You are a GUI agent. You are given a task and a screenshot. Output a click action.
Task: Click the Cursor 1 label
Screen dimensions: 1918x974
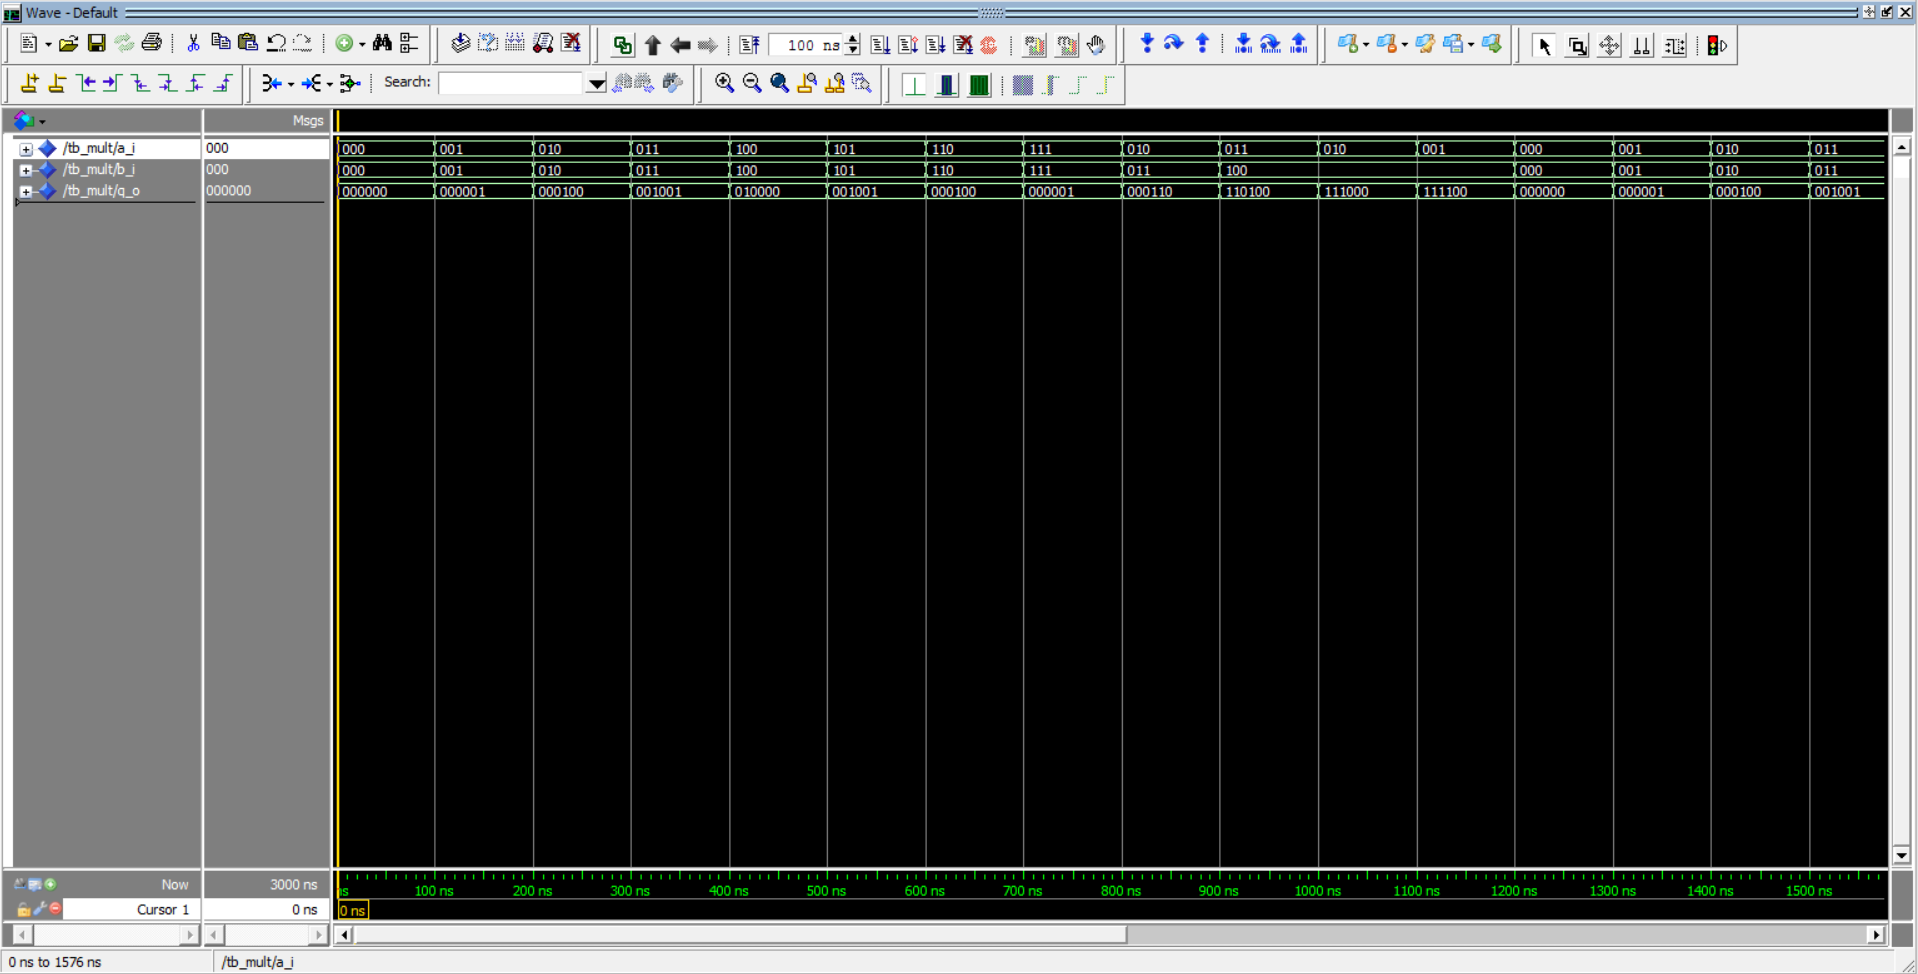(163, 909)
